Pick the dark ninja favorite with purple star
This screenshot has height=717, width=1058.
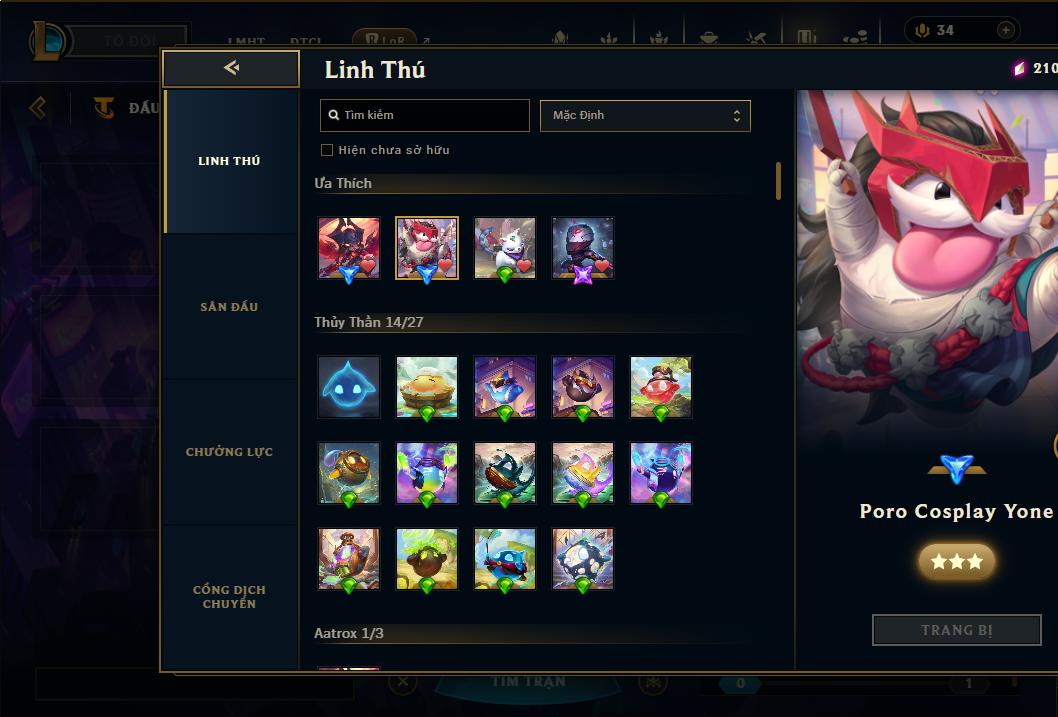tap(583, 248)
